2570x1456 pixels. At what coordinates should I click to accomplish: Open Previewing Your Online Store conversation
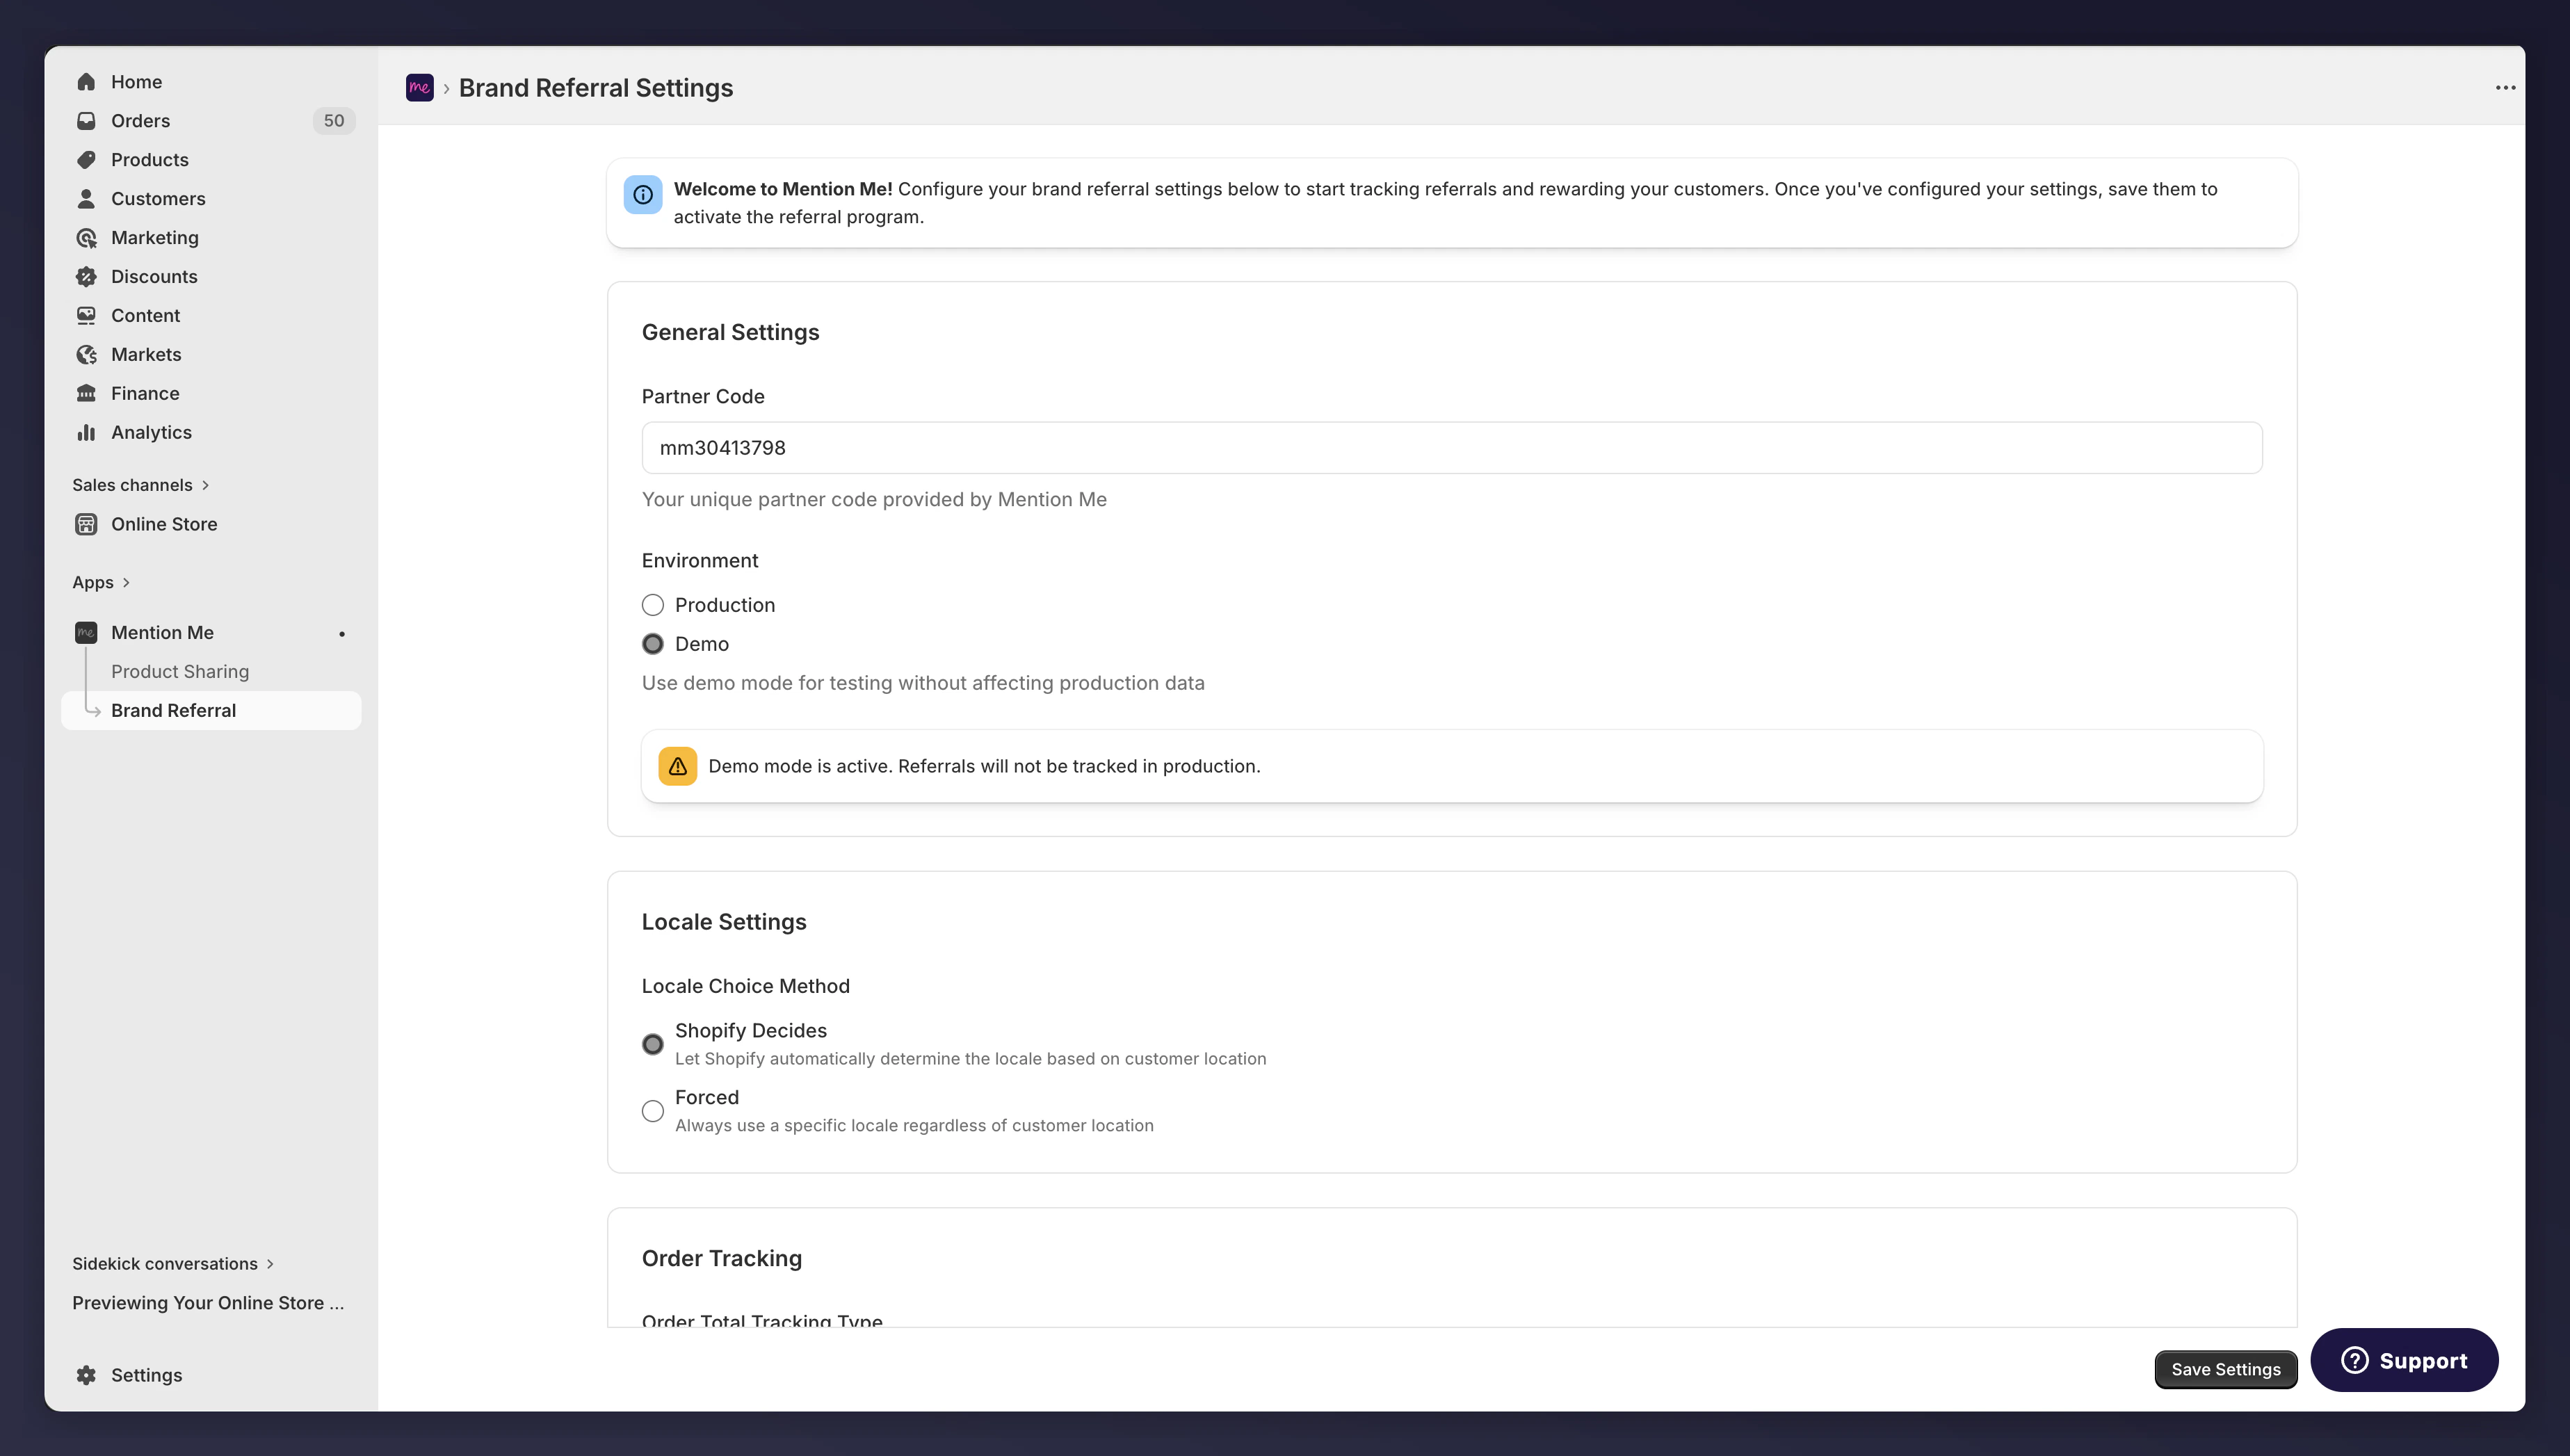coord(208,1303)
